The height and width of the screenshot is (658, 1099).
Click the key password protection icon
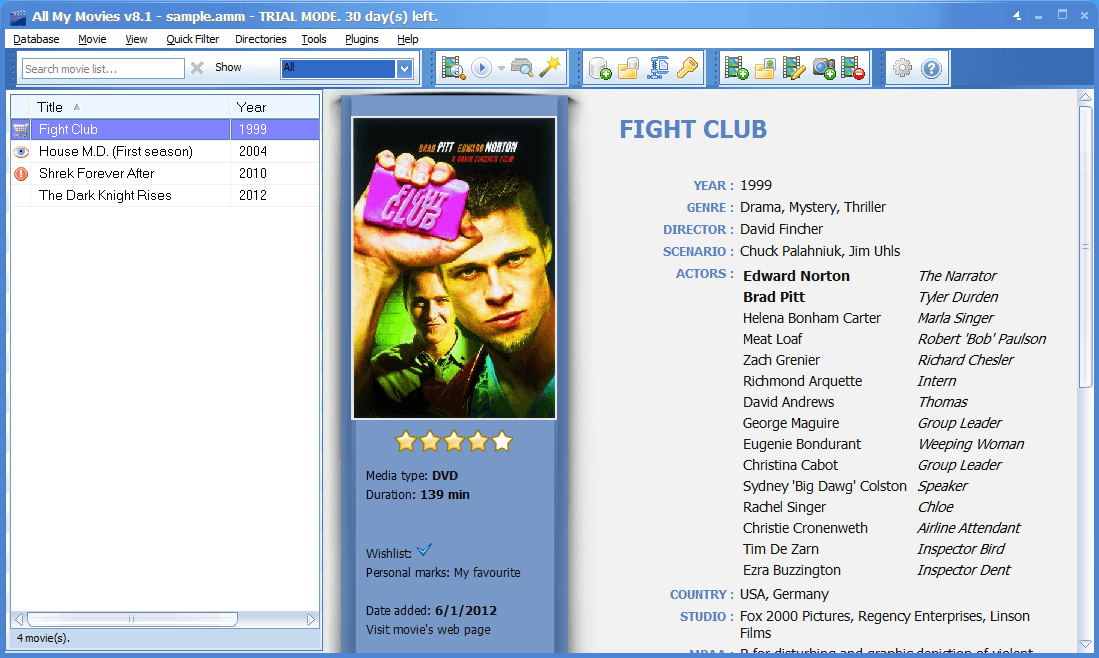(687, 68)
